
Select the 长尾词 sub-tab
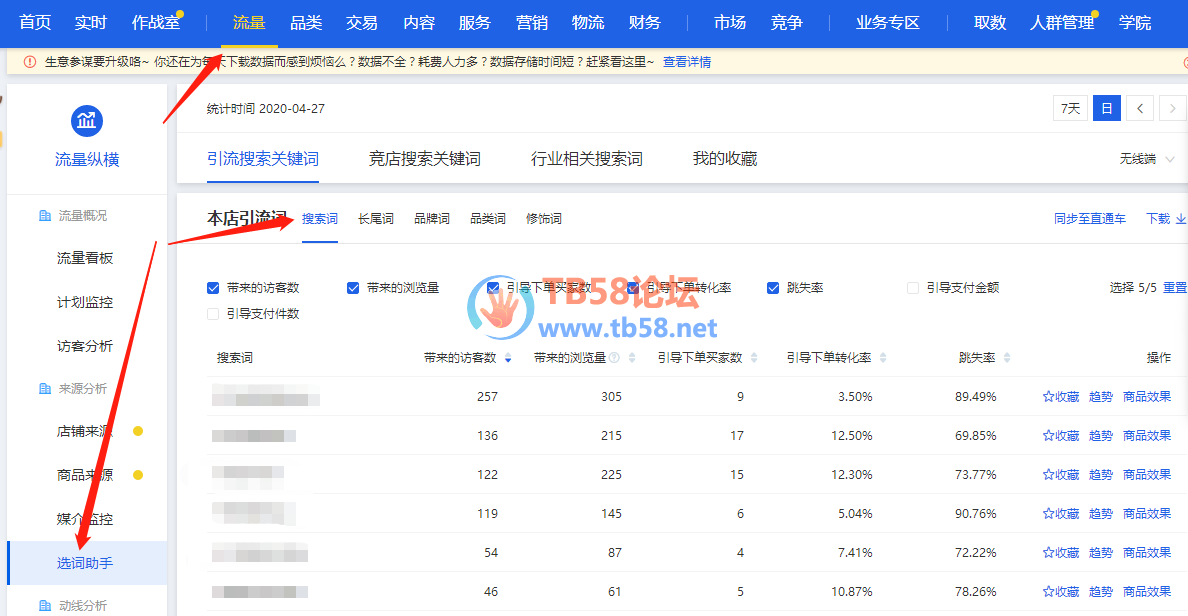point(376,219)
